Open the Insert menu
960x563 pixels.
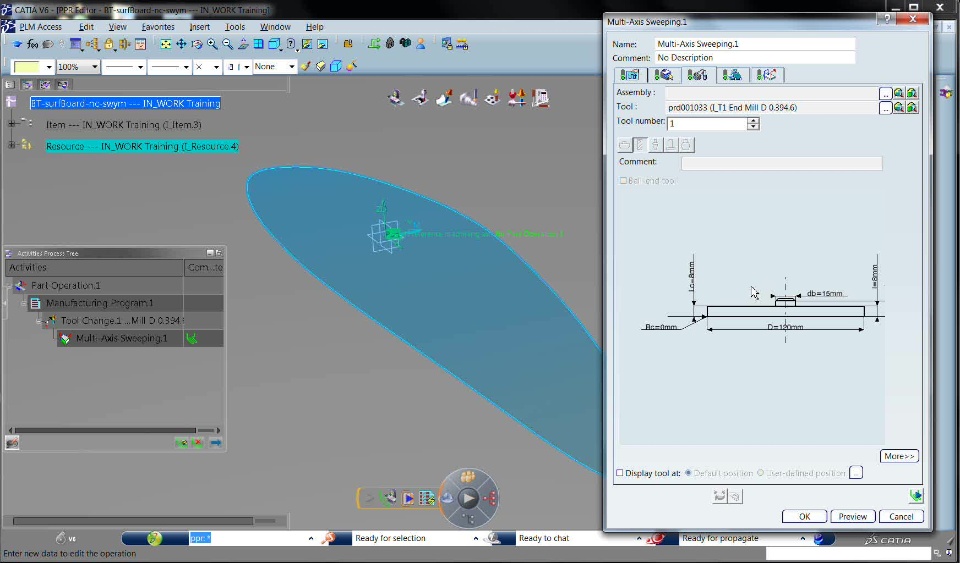[200, 27]
